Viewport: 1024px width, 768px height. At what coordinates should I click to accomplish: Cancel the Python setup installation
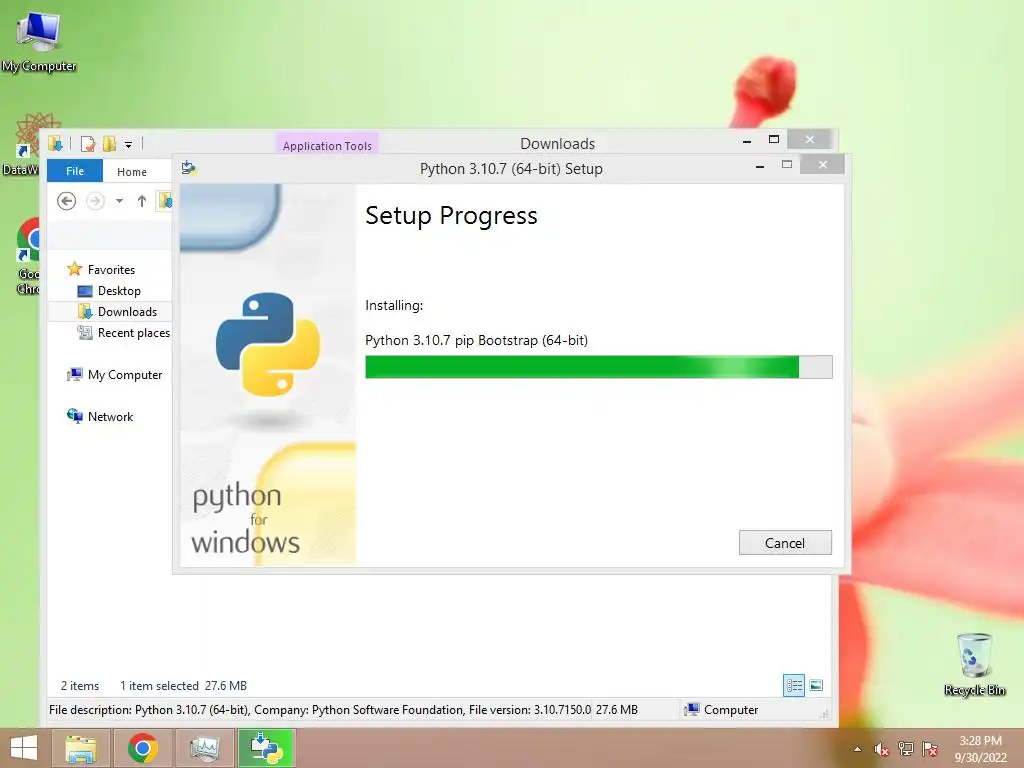point(785,543)
